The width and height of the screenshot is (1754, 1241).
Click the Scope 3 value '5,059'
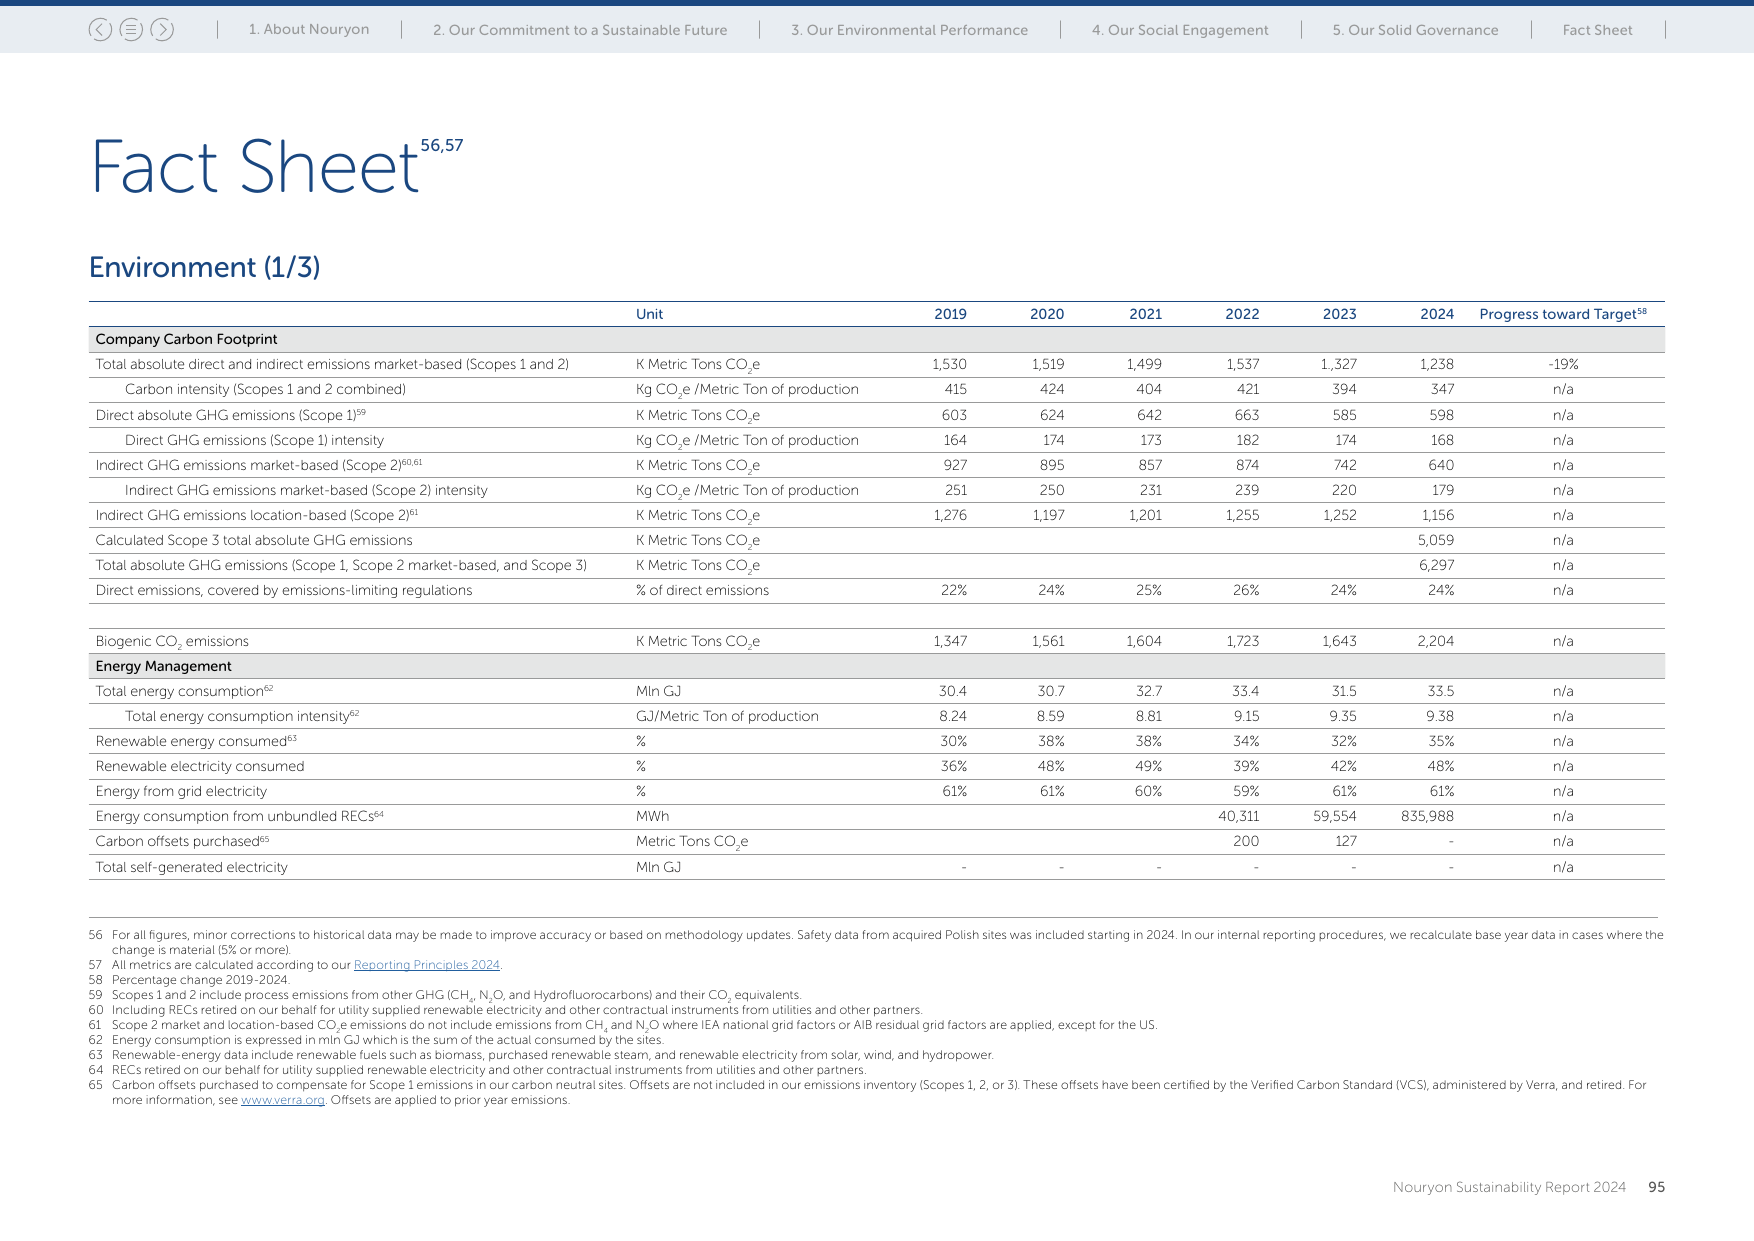[1436, 541]
